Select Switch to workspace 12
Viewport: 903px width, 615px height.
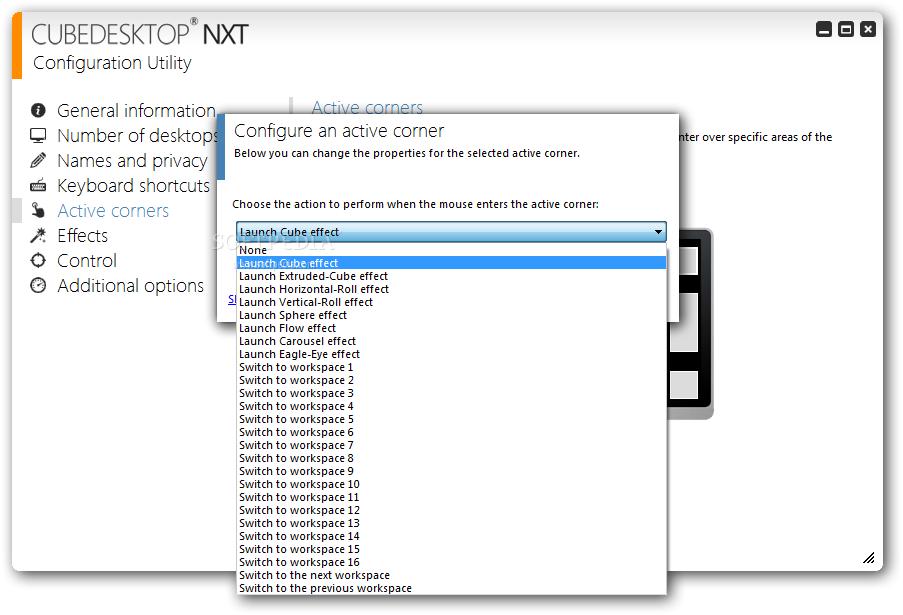tap(452, 510)
